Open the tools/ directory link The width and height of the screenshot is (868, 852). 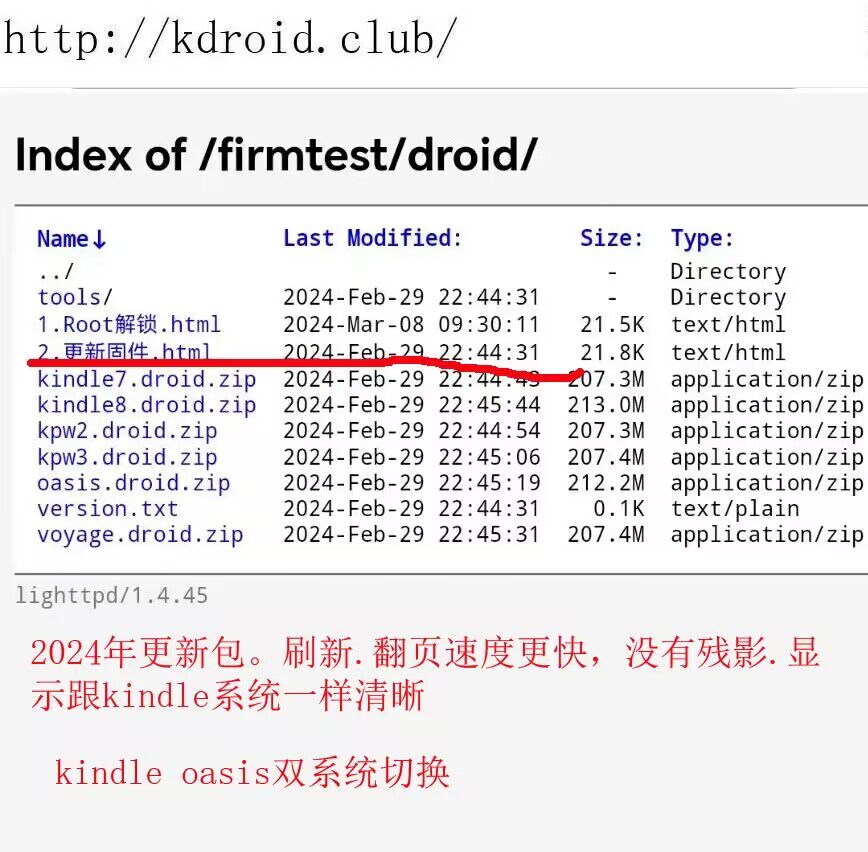pos(75,297)
